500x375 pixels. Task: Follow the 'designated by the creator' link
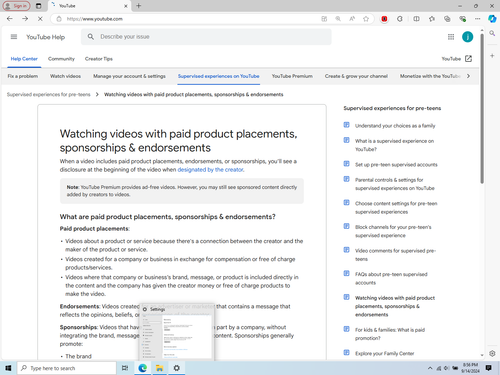click(210, 169)
